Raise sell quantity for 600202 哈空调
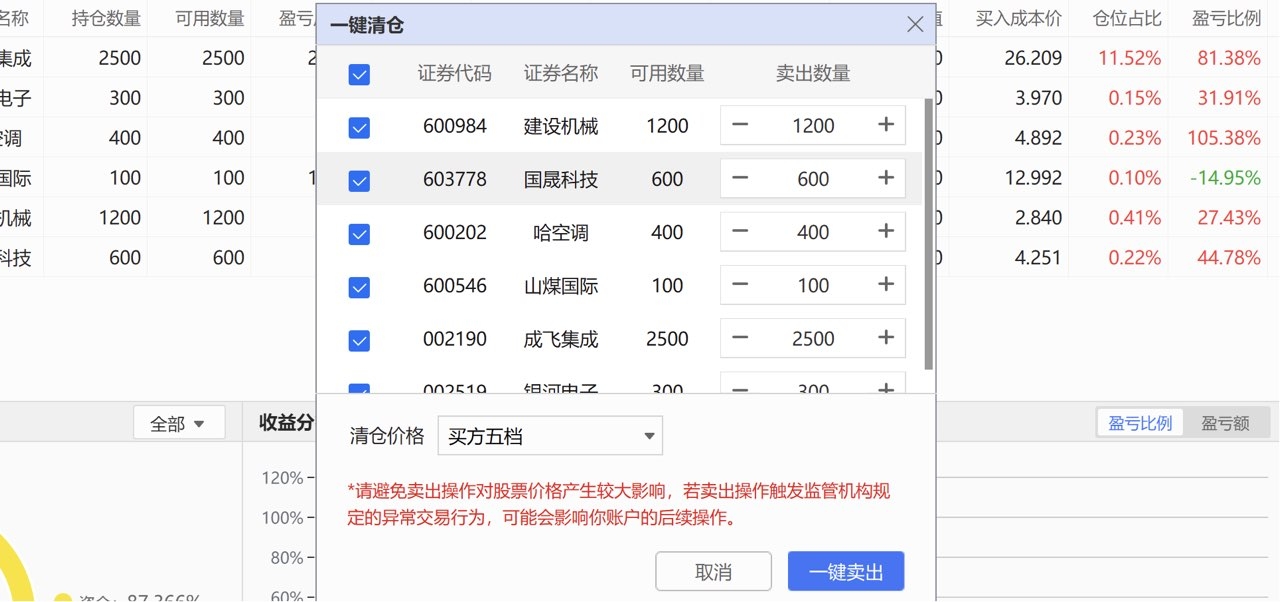 point(885,232)
